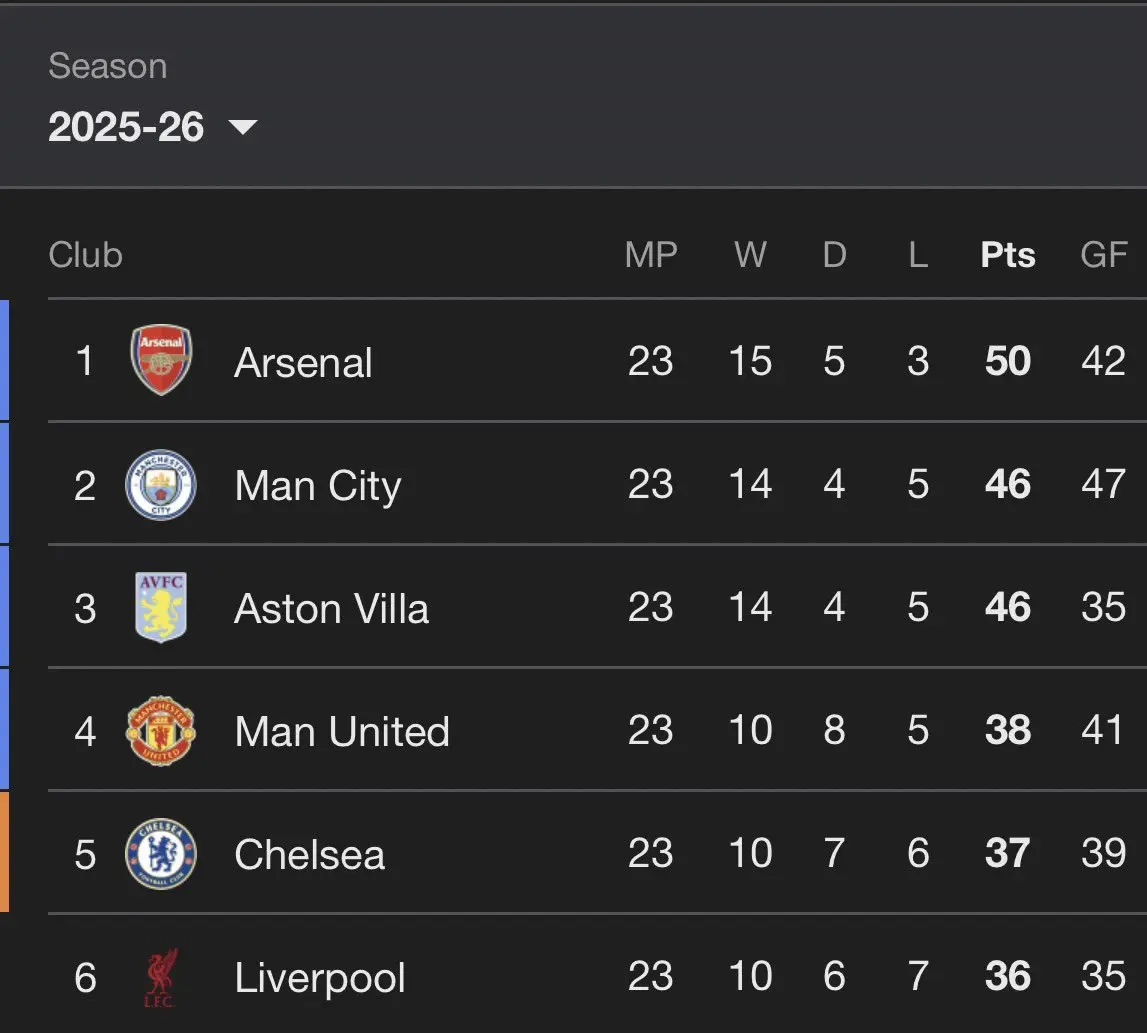Image resolution: width=1147 pixels, height=1033 pixels.
Task: Click the Pts column header
Action: tap(1007, 255)
